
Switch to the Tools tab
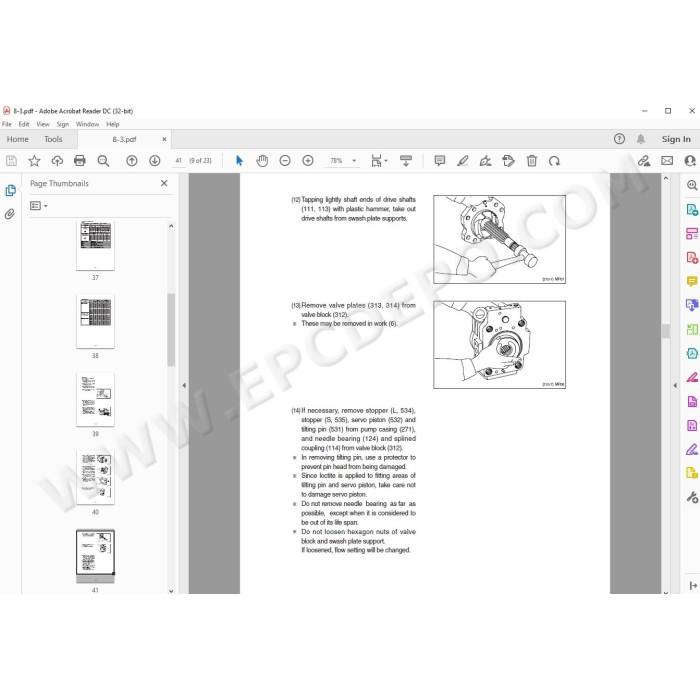(53, 139)
